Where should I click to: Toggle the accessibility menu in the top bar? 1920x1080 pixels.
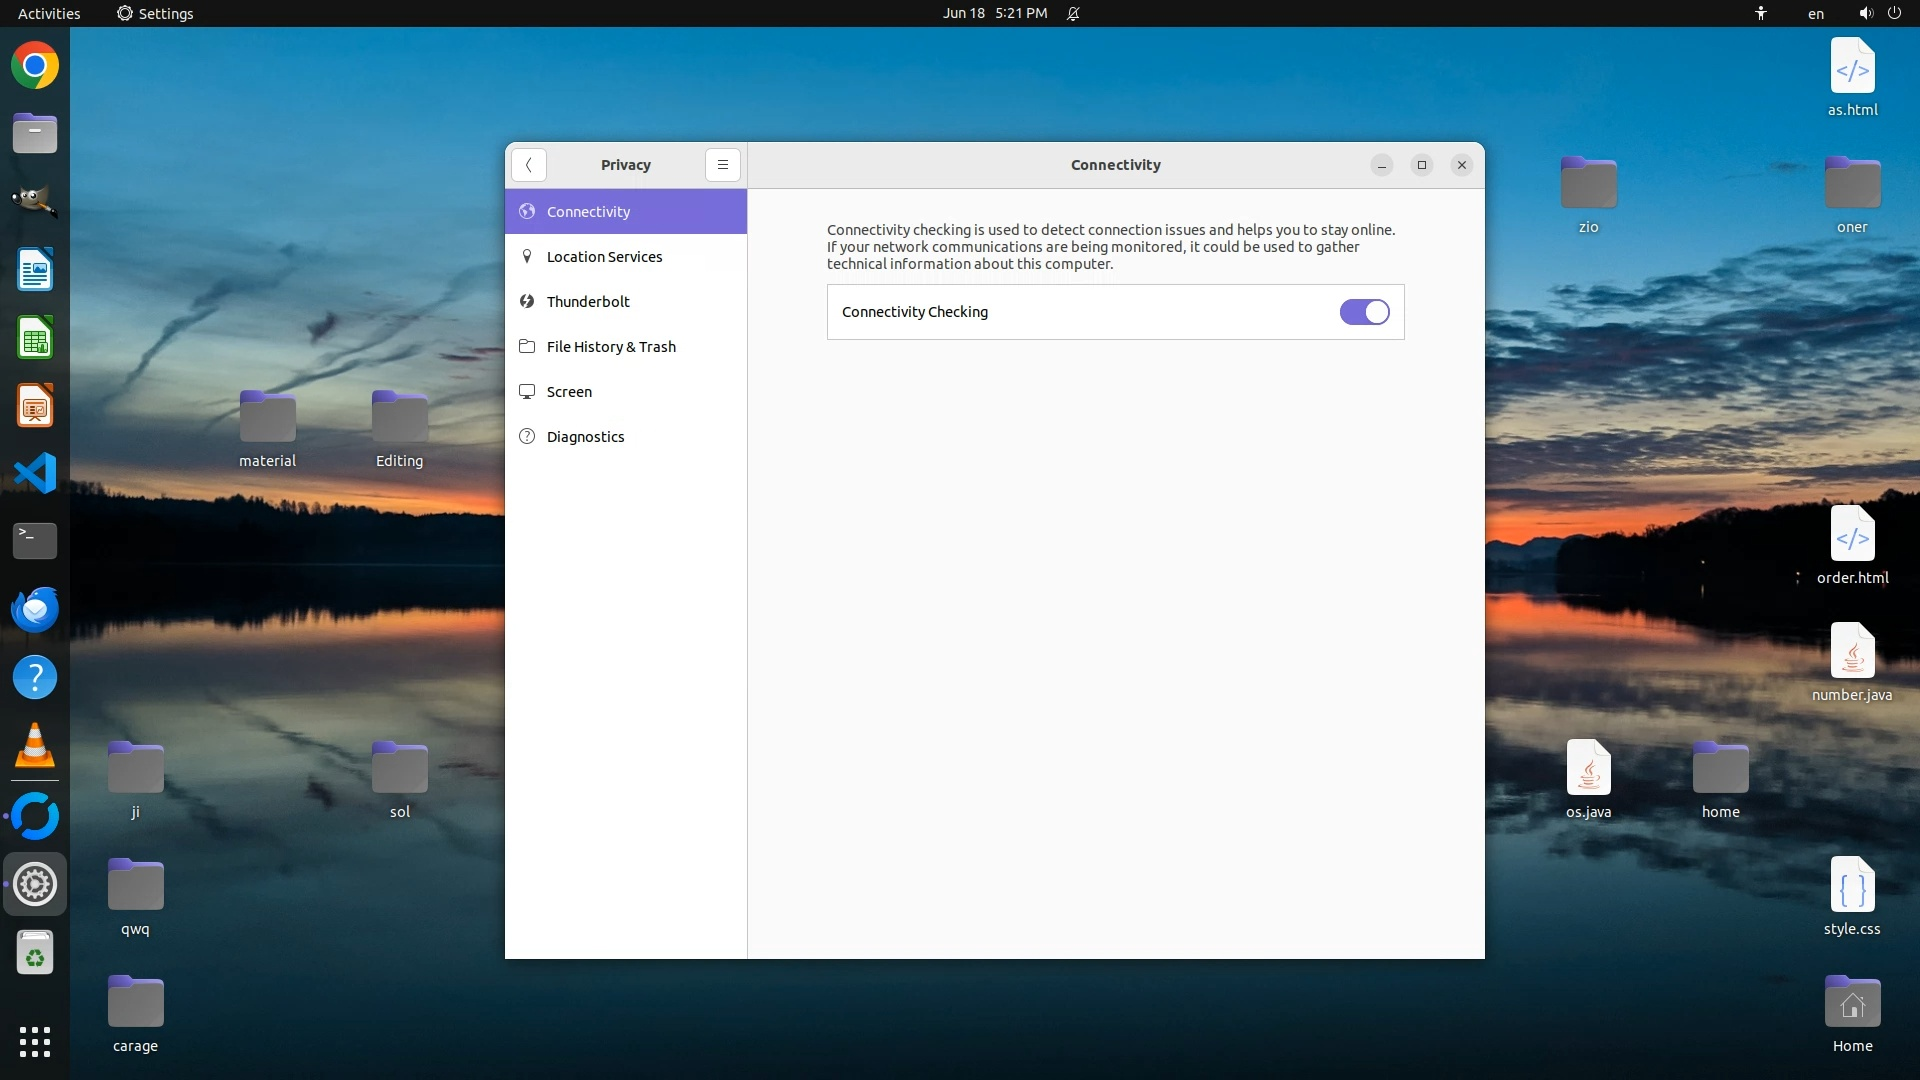point(1760,13)
